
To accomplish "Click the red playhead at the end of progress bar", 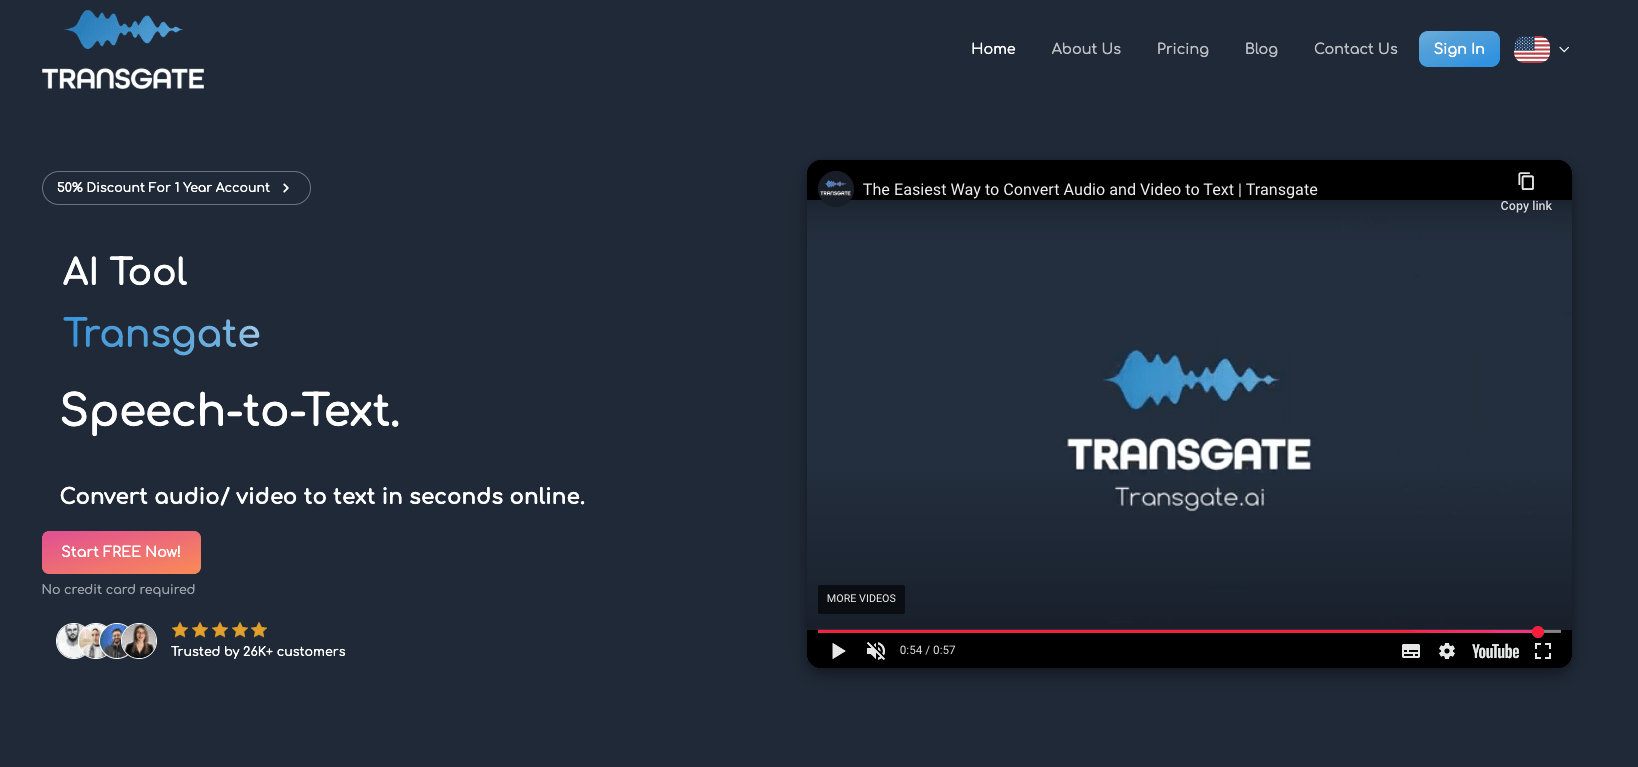I will (x=1538, y=632).
